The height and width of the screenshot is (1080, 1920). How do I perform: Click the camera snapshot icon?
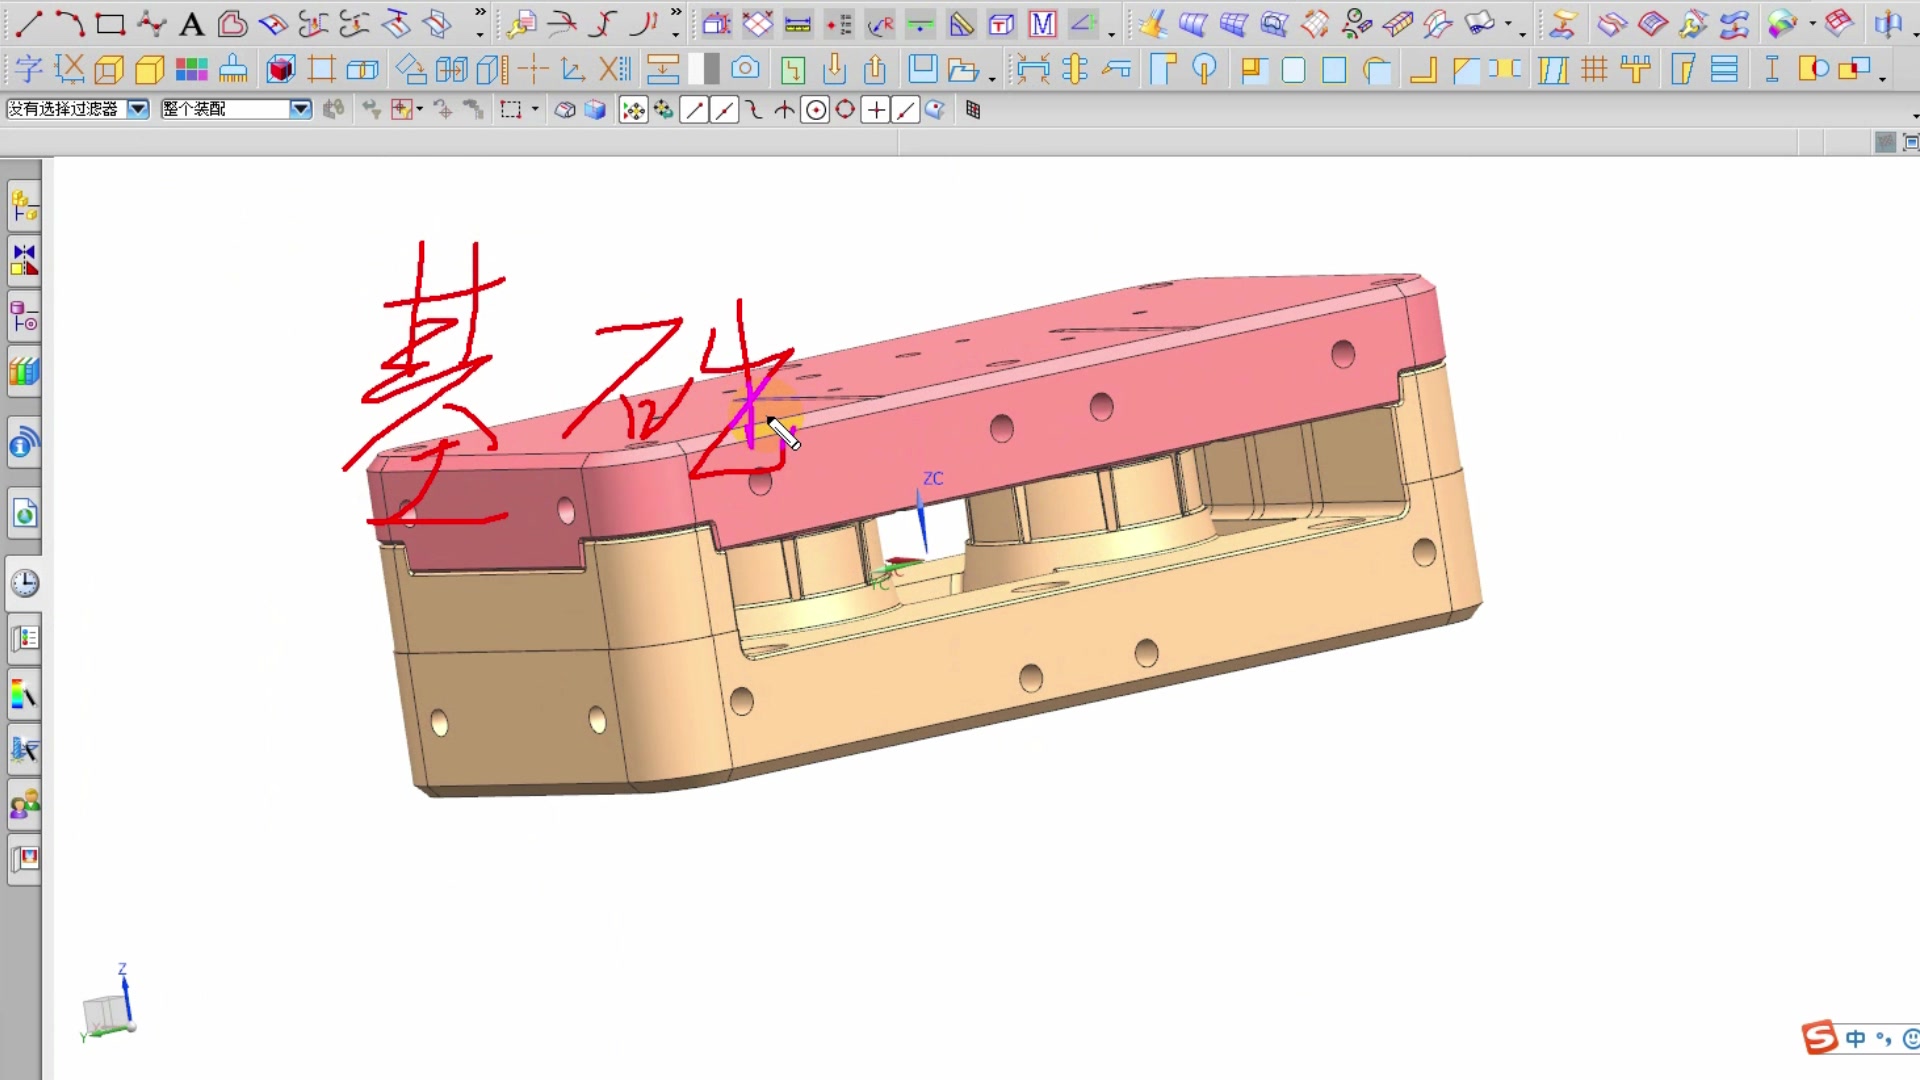[745, 69]
